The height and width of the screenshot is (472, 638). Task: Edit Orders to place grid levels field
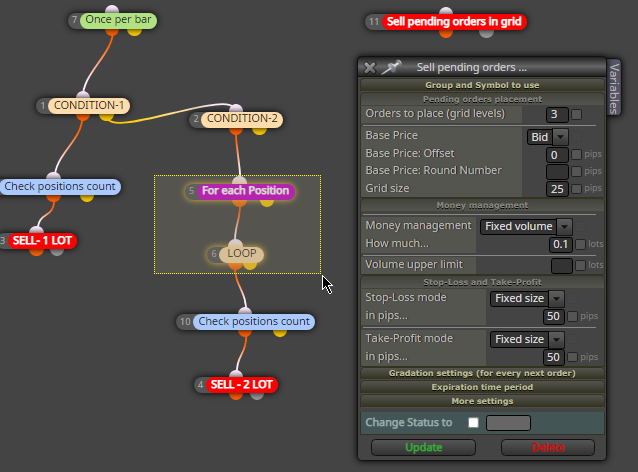point(557,114)
